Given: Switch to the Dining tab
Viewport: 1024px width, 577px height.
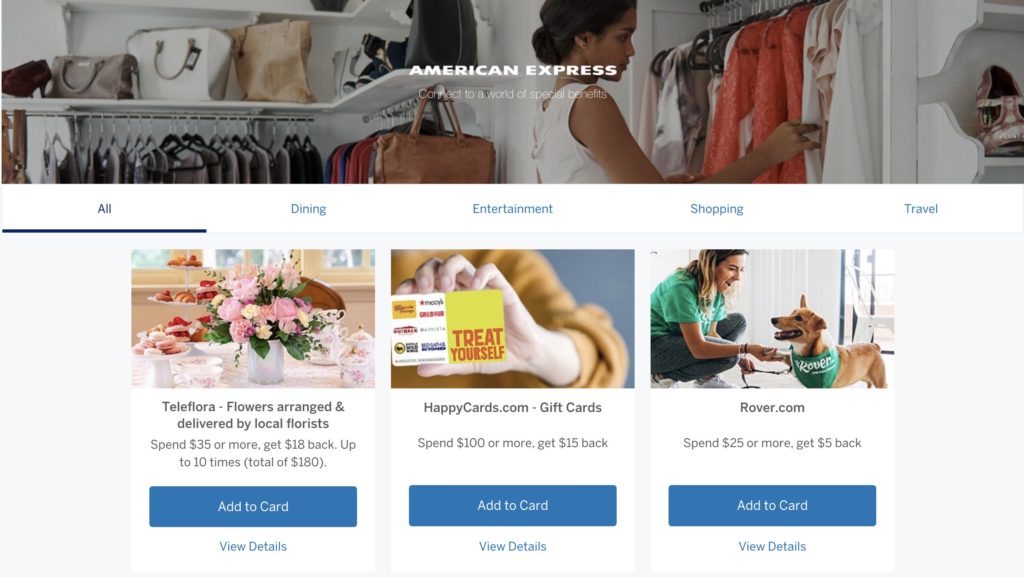Looking at the screenshot, I should click(x=308, y=209).
